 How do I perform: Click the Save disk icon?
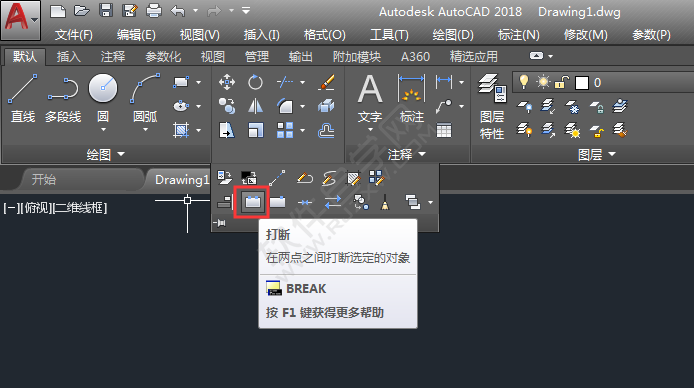106,11
